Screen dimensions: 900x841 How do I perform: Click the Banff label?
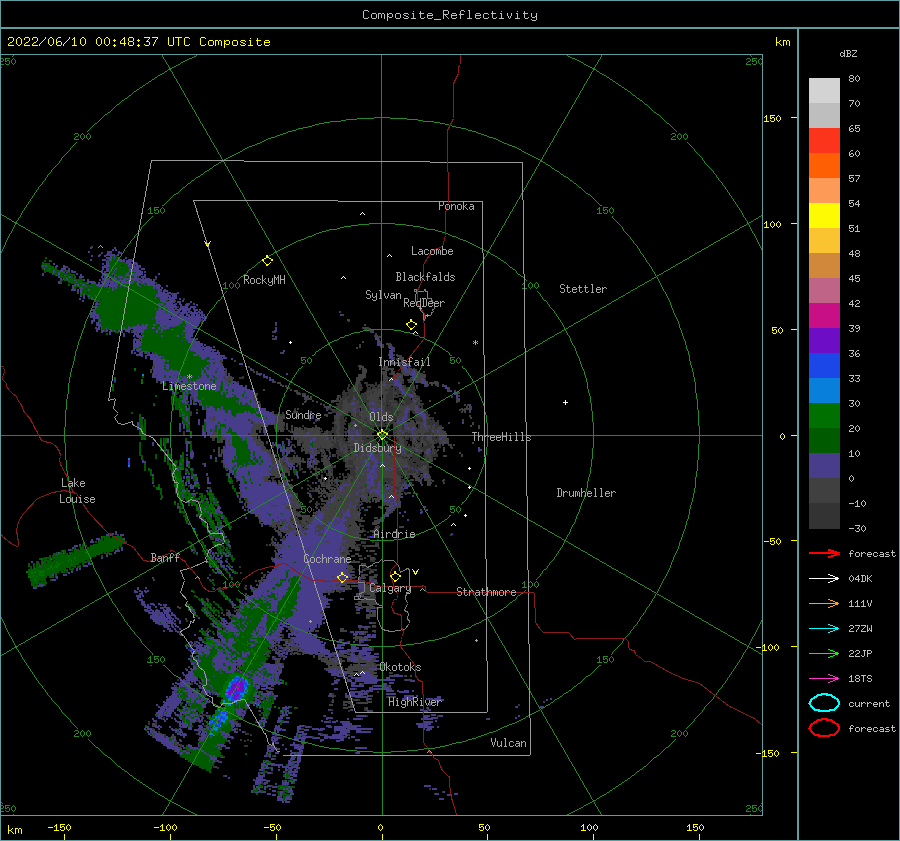click(165, 557)
